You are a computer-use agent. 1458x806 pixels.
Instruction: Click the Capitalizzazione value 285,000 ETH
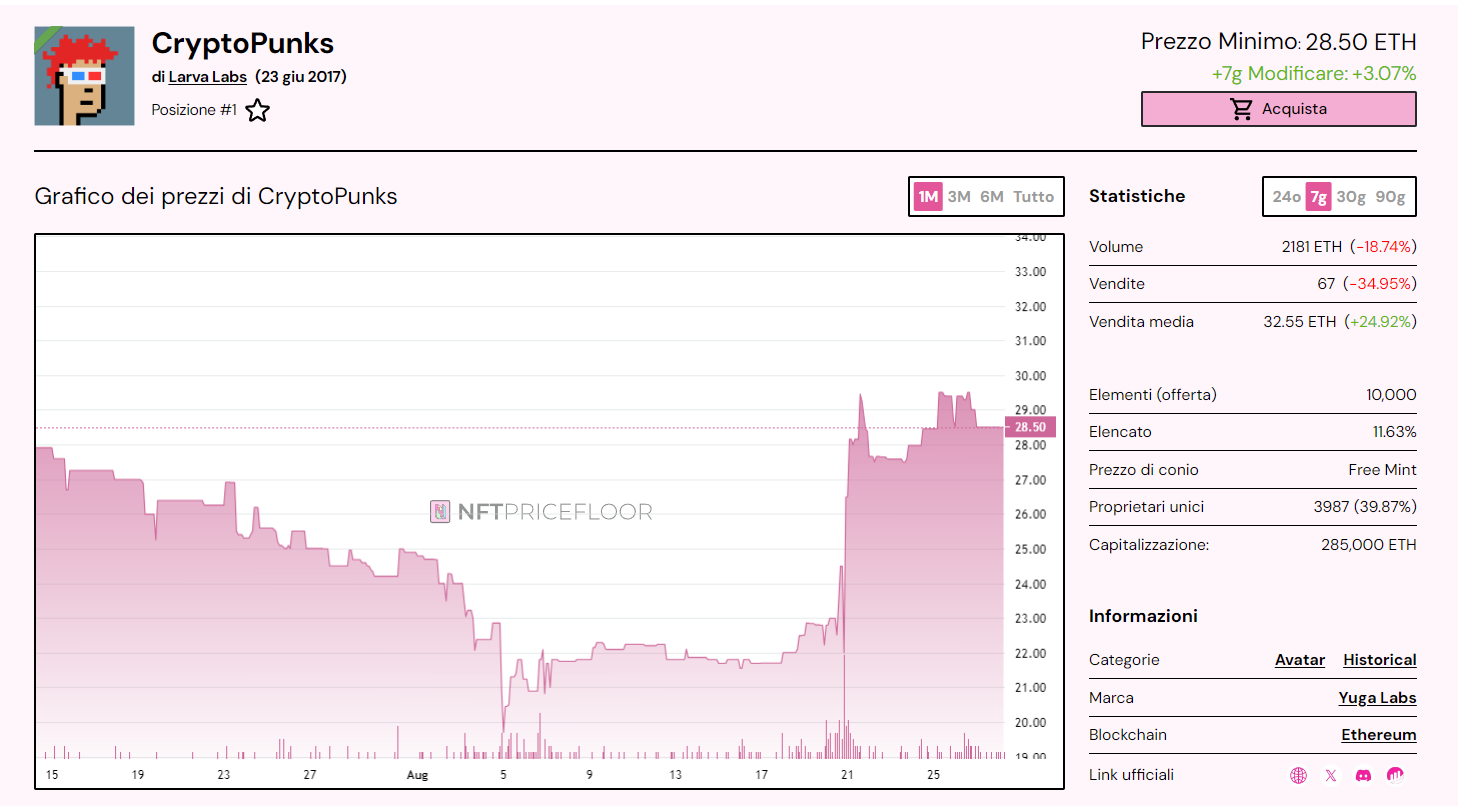[1368, 545]
